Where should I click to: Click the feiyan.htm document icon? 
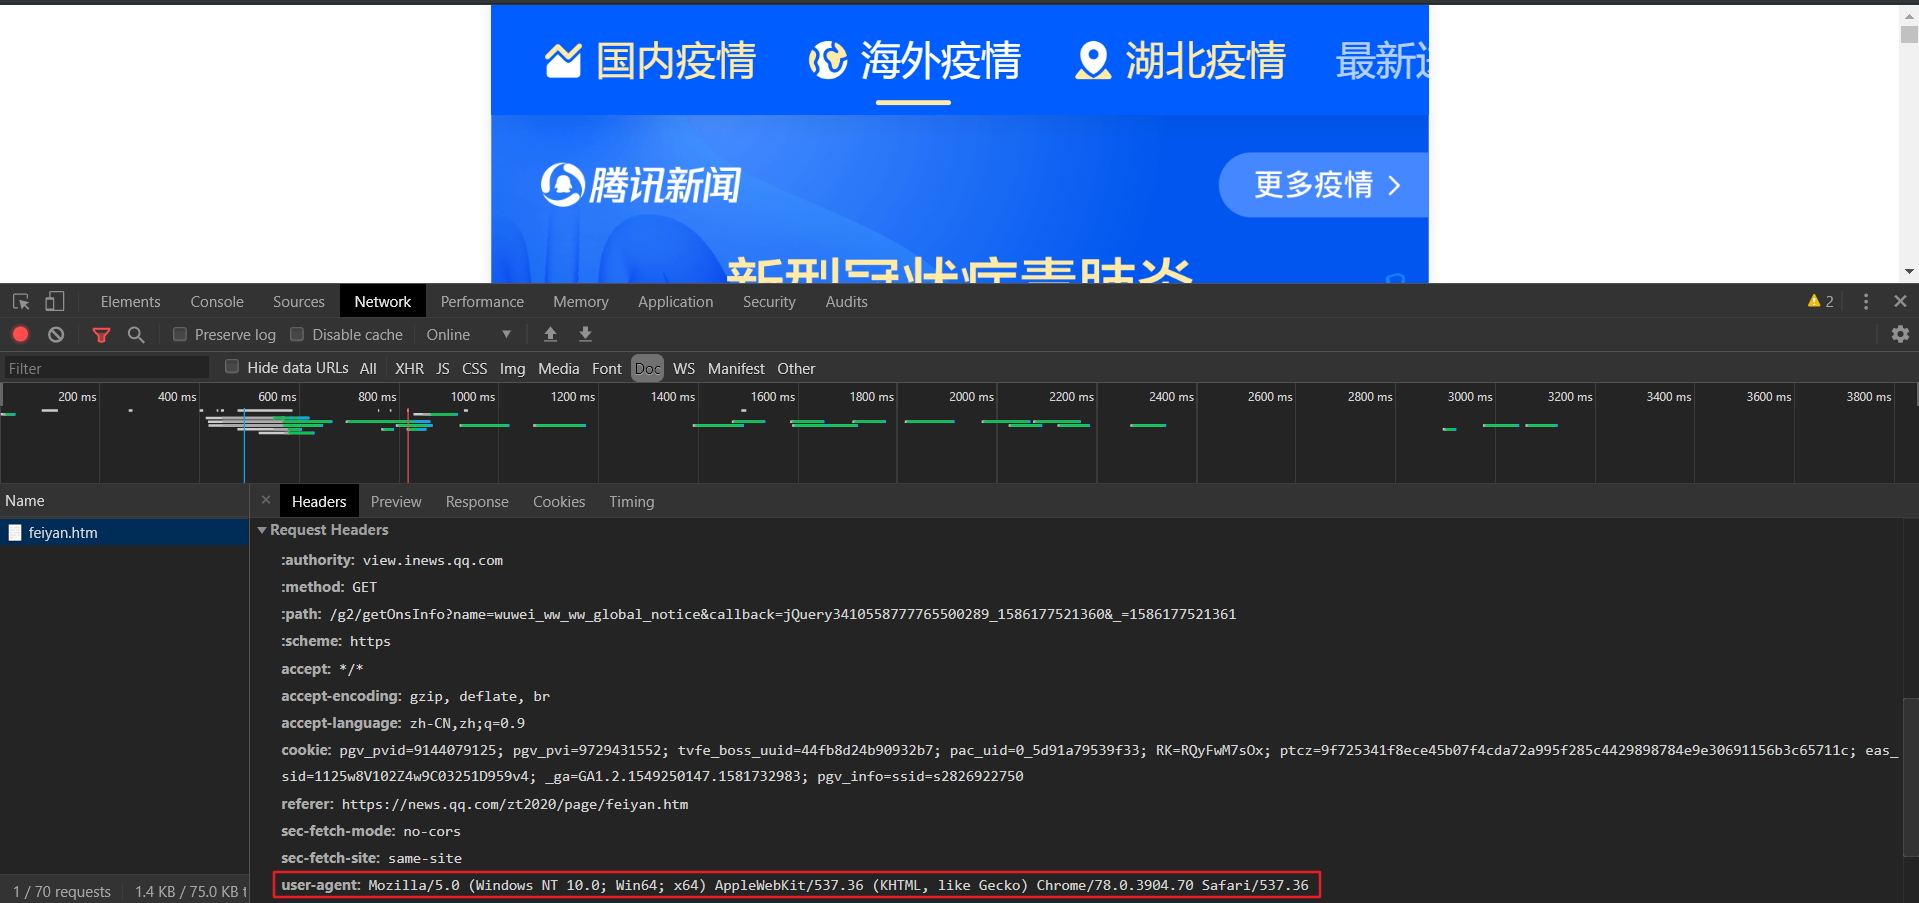(15, 533)
